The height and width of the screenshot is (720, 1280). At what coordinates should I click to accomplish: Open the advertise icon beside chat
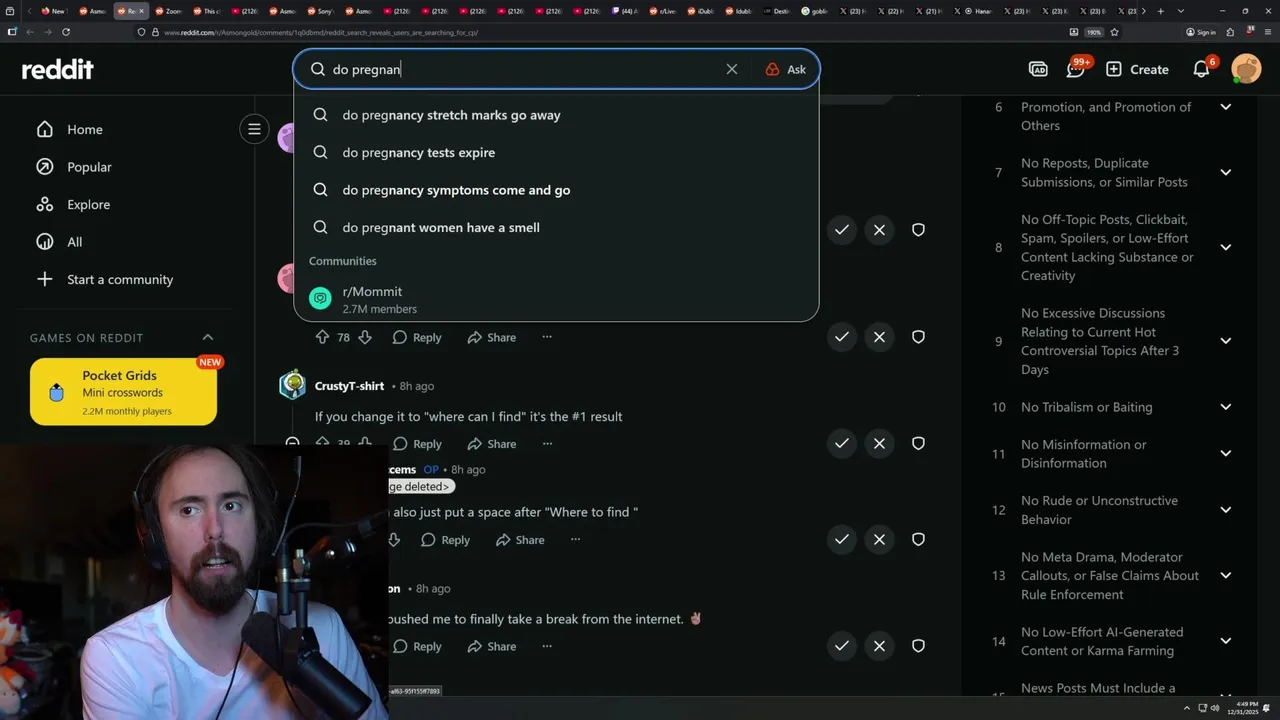[x=1038, y=69]
